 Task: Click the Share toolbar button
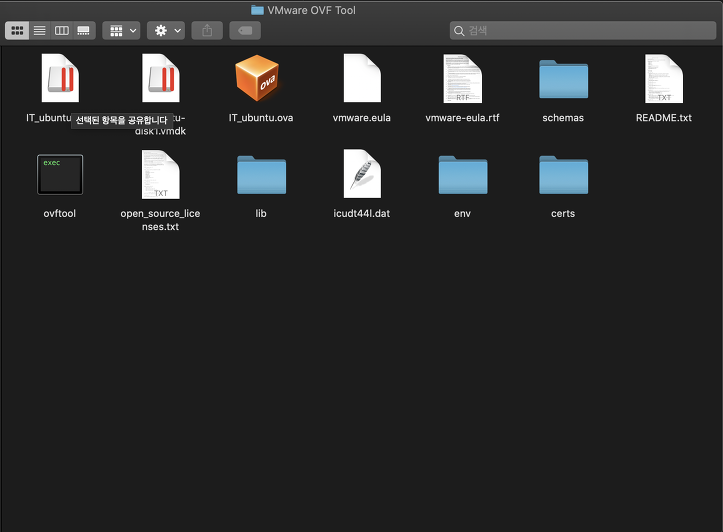pyautogui.click(x=207, y=31)
